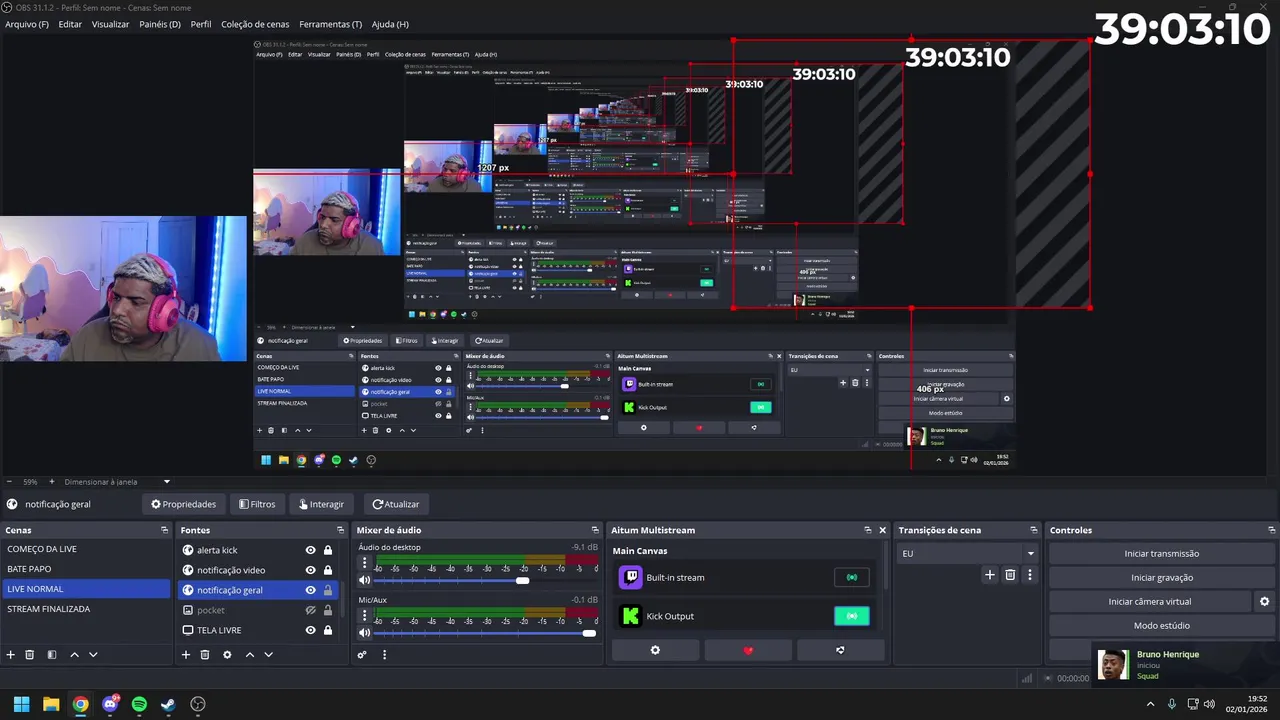This screenshot has width=1280, height=720.
Task: Add a scene transition with plus
Action: point(990,575)
